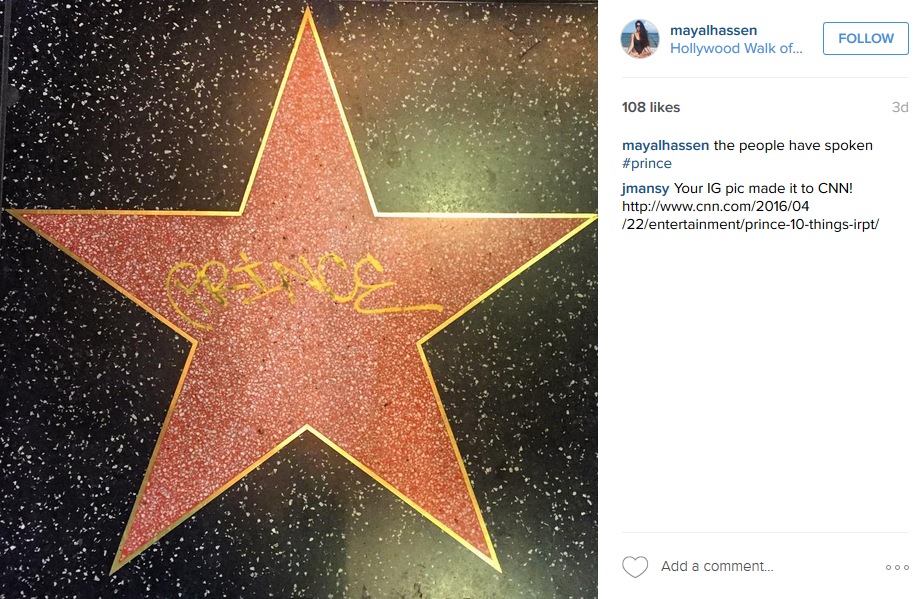Open commenter jmansy's profile

(645, 188)
